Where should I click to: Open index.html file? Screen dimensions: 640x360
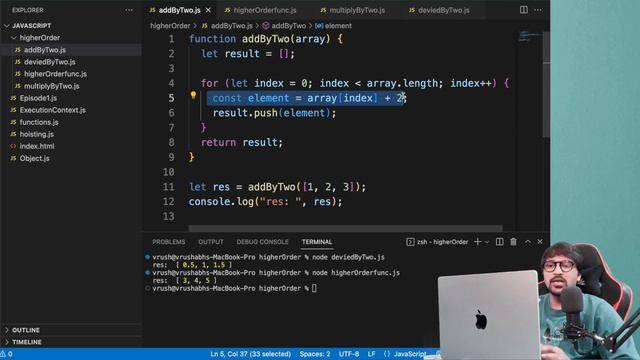(37, 146)
